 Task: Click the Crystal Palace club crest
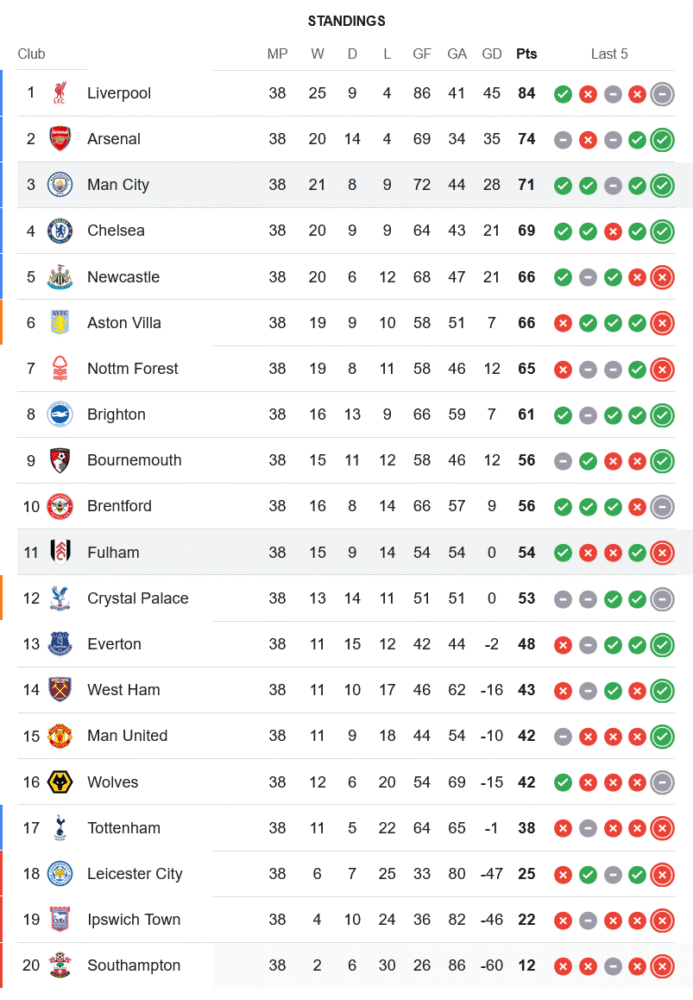click(60, 598)
